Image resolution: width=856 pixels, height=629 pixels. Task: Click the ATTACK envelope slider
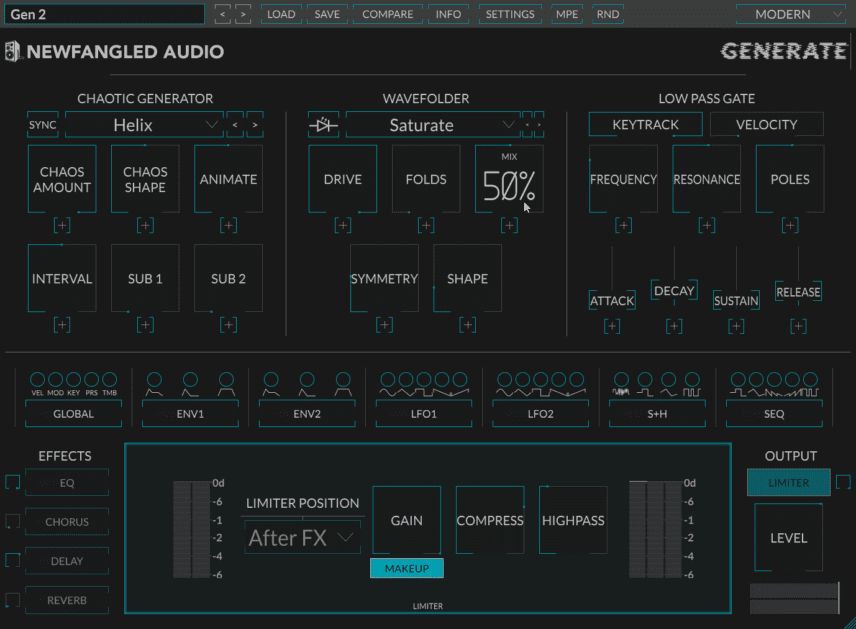pyautogui.click(x=612, y=300)
